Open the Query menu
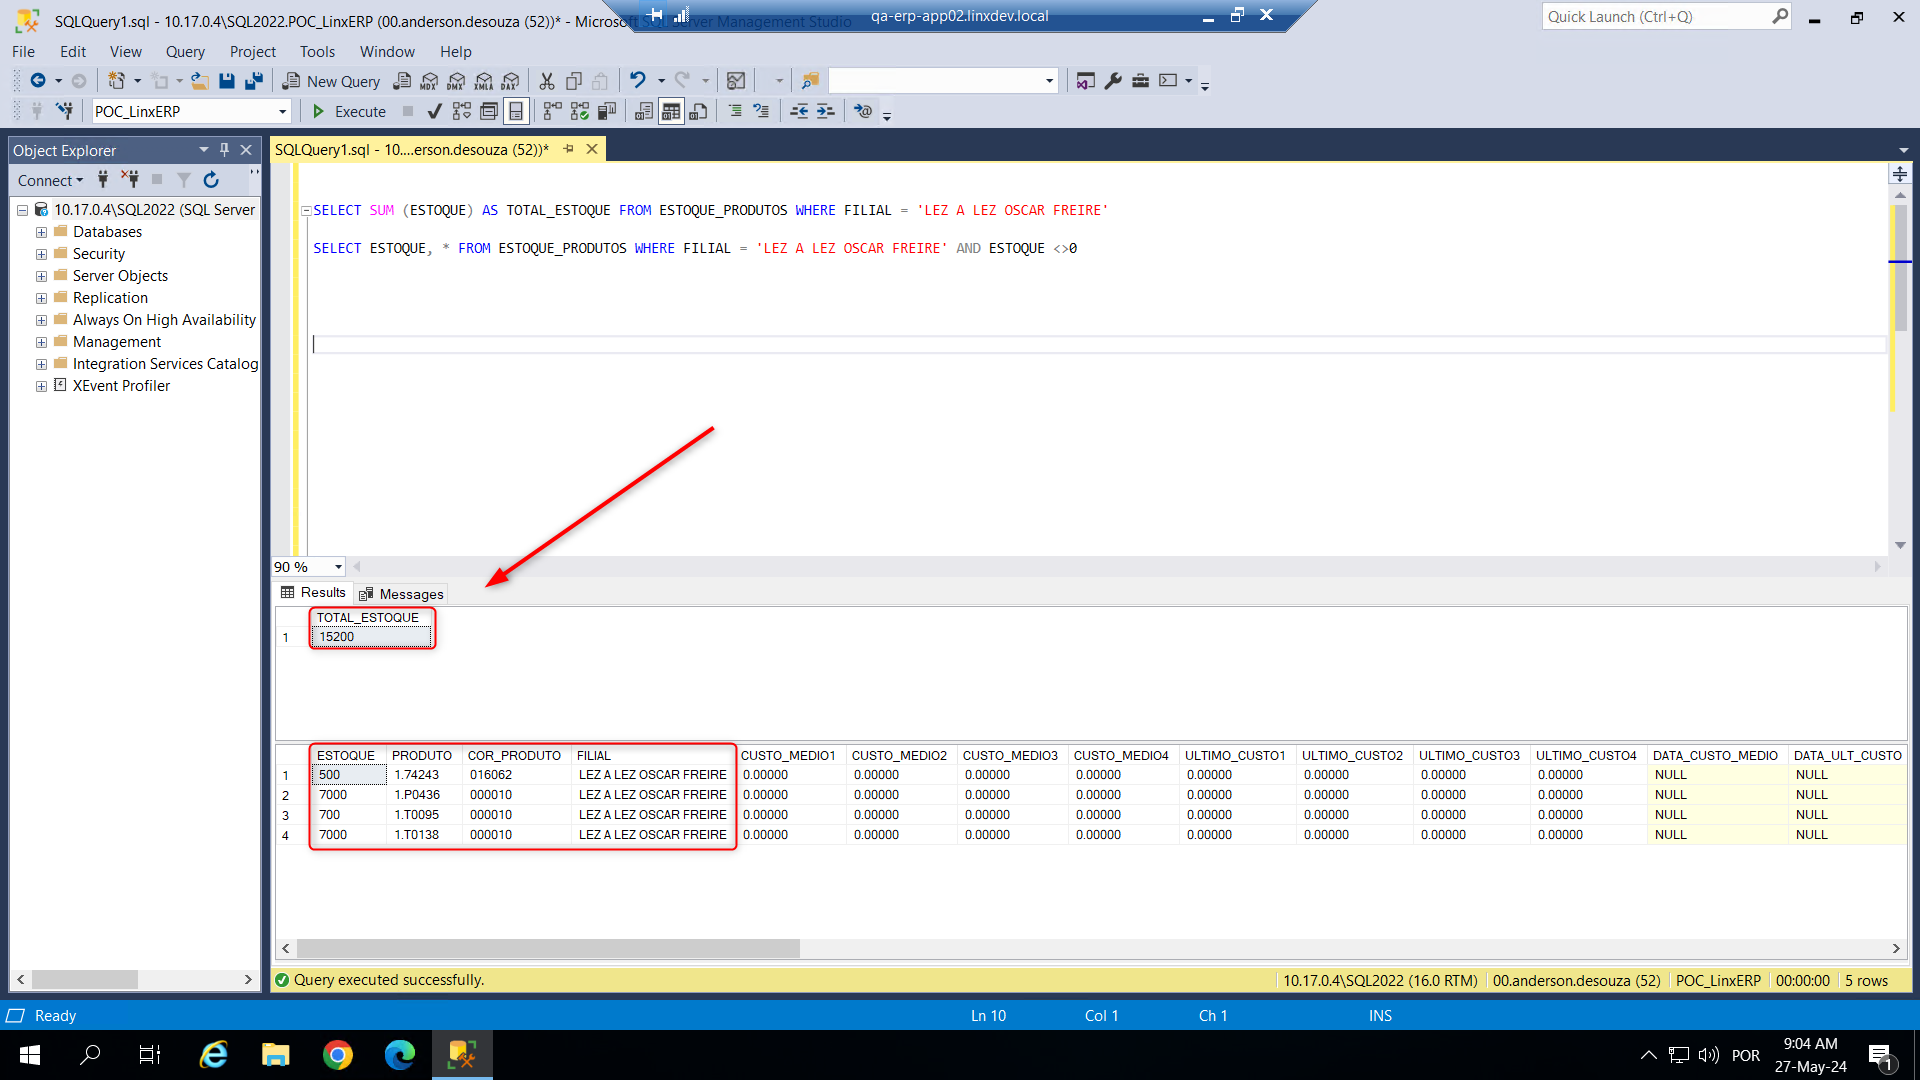 [185, 52]
